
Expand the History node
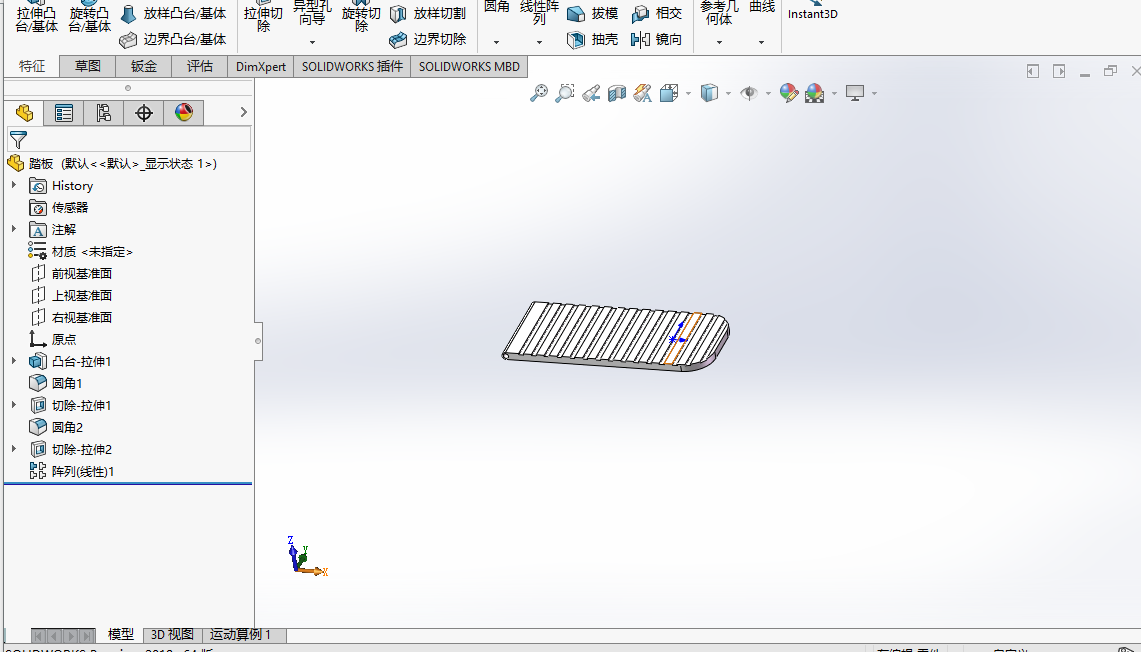[13, 185]
